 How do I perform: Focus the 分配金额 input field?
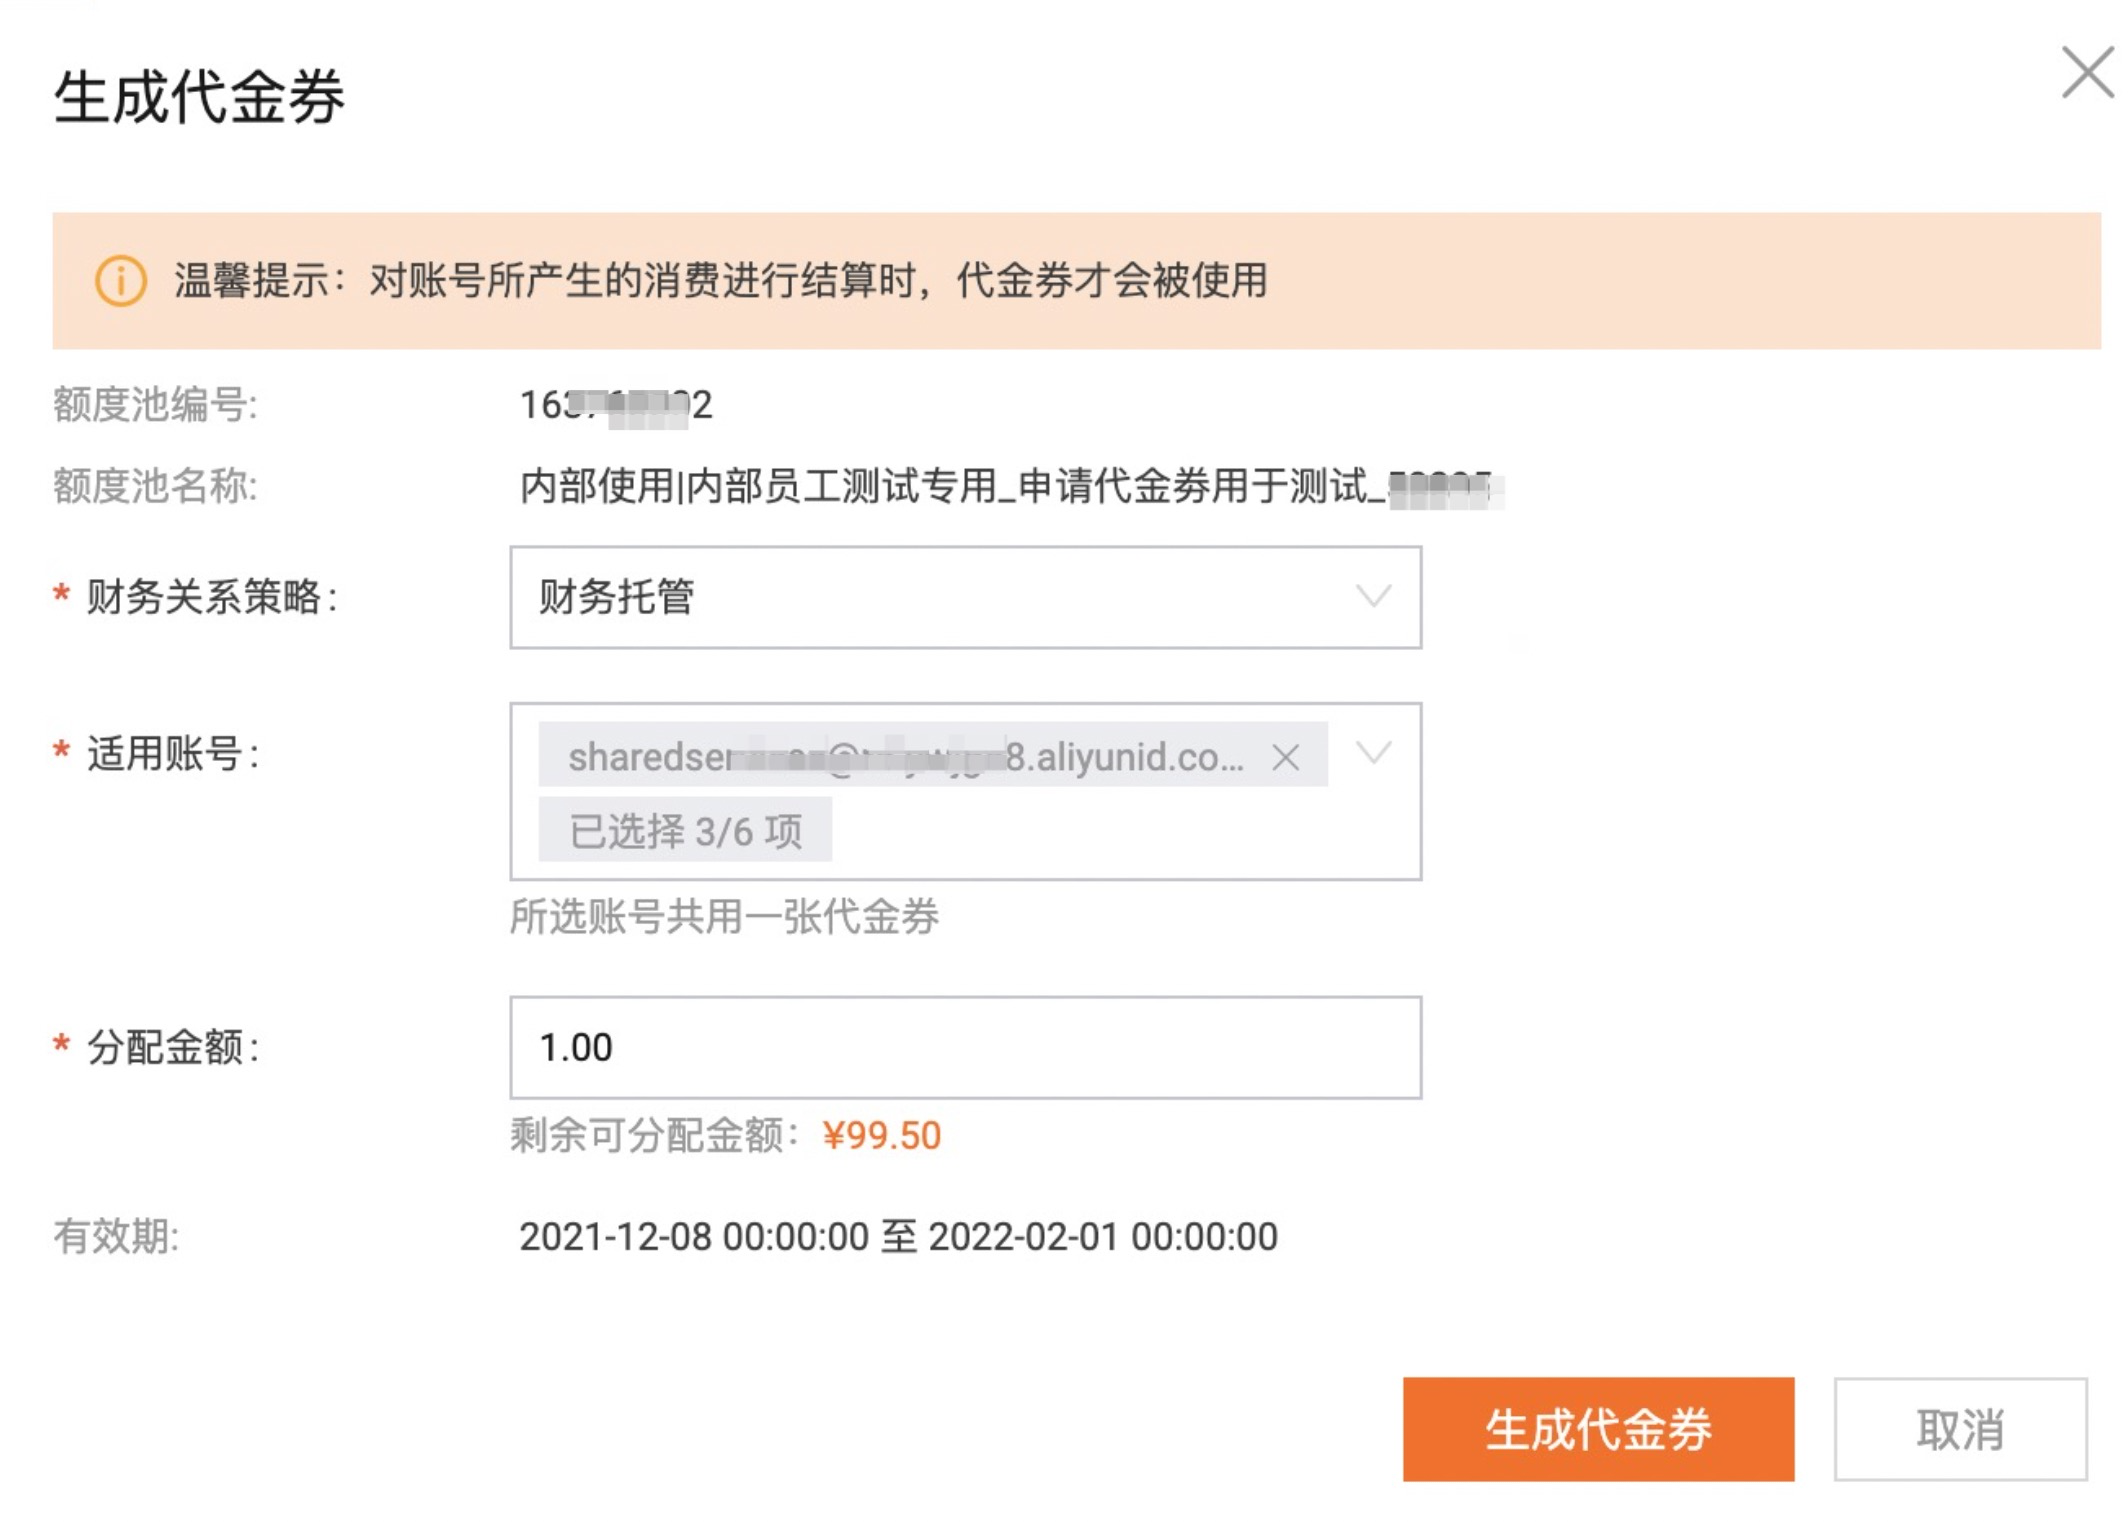point(964,1047)
